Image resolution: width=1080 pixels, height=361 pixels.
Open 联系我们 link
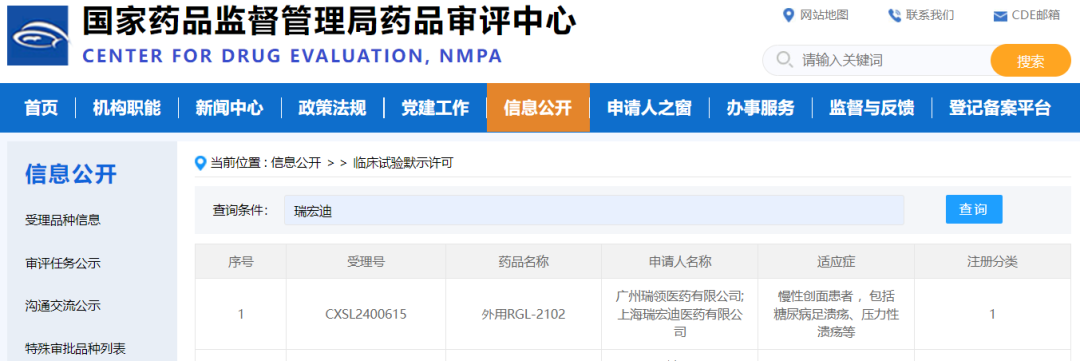930,15
